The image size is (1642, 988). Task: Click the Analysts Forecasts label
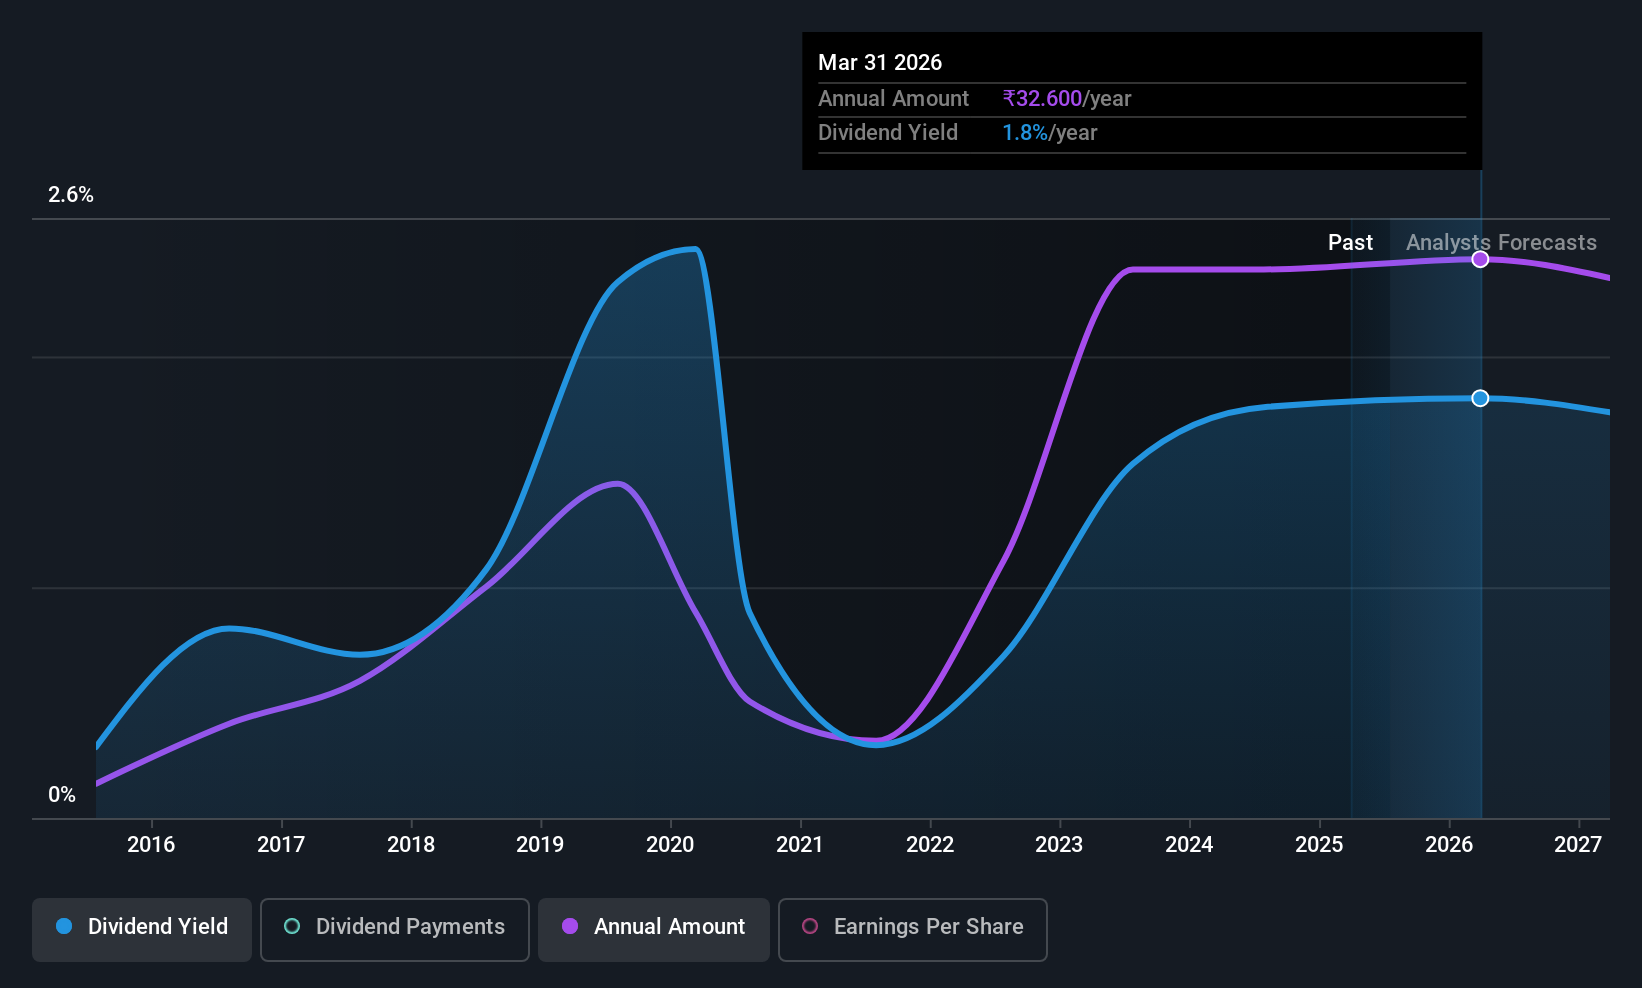point(1501,242)
